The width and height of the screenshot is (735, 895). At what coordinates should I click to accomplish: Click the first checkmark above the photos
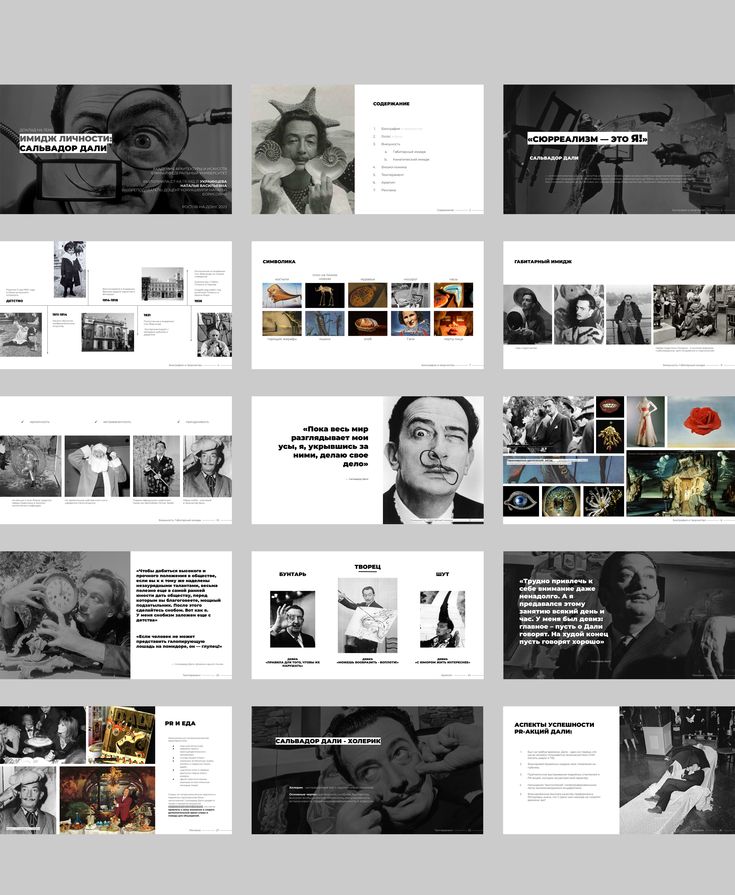pyautogui.click(x=23, y=422)
